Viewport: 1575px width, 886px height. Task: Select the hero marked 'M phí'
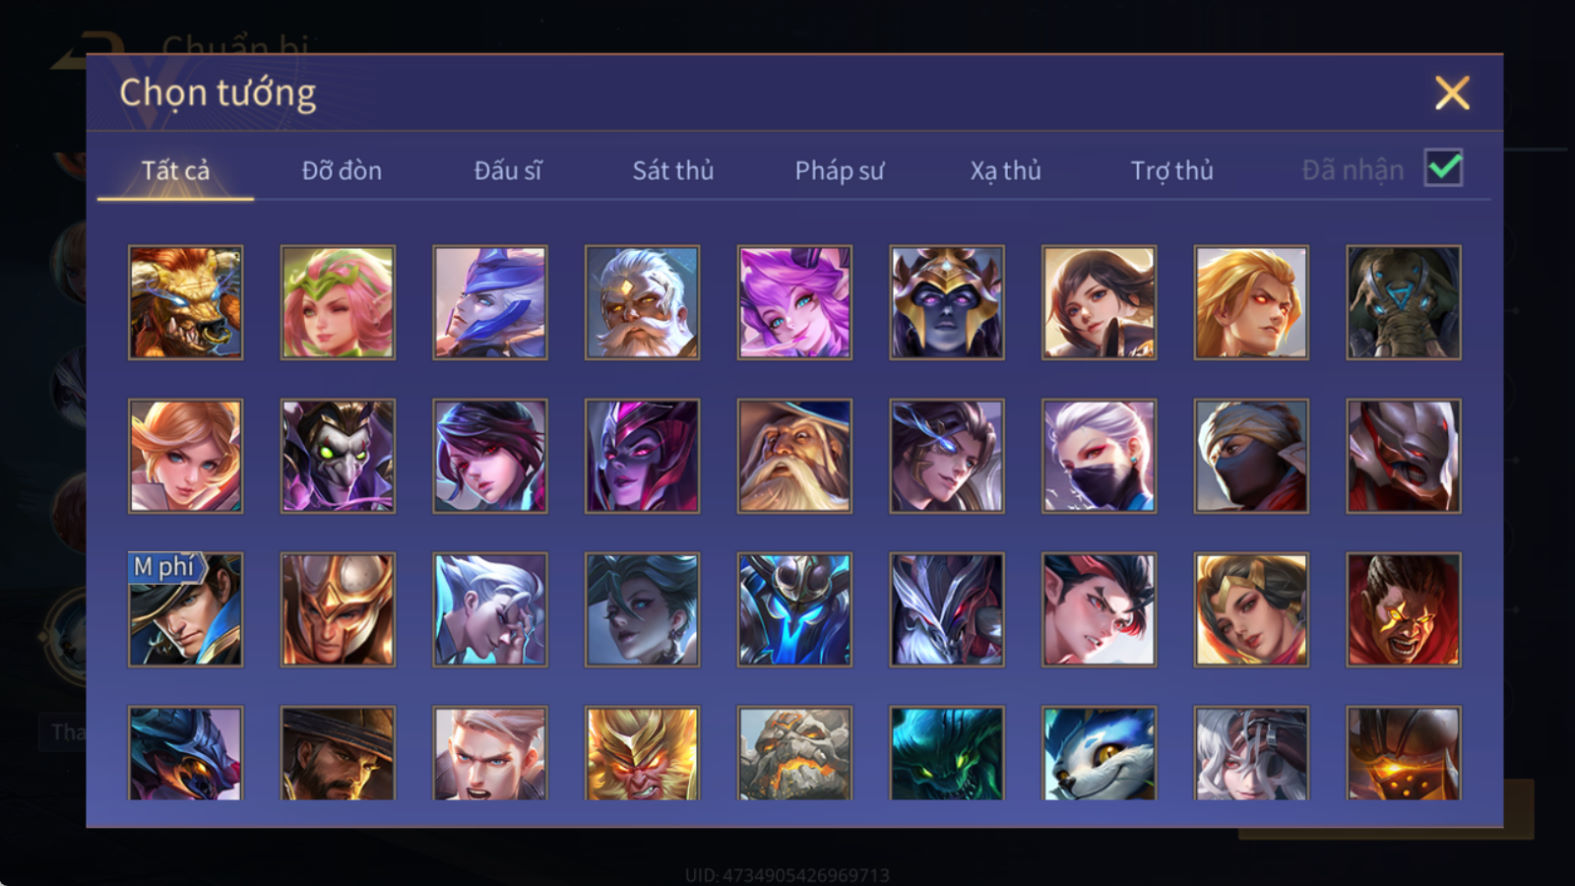tap(185, 609)
